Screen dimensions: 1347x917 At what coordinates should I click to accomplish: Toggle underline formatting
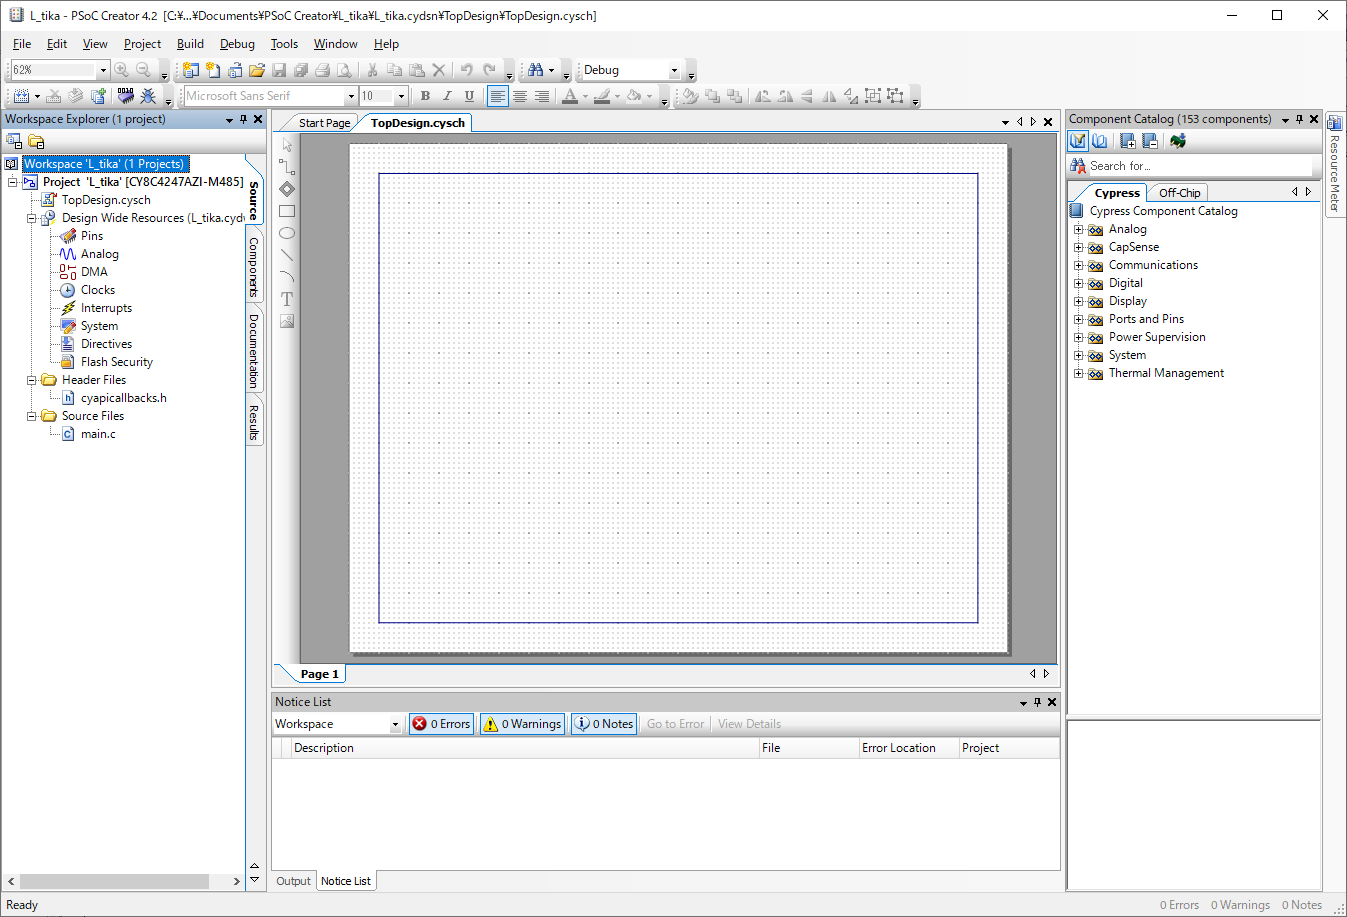tap(469, 96)
